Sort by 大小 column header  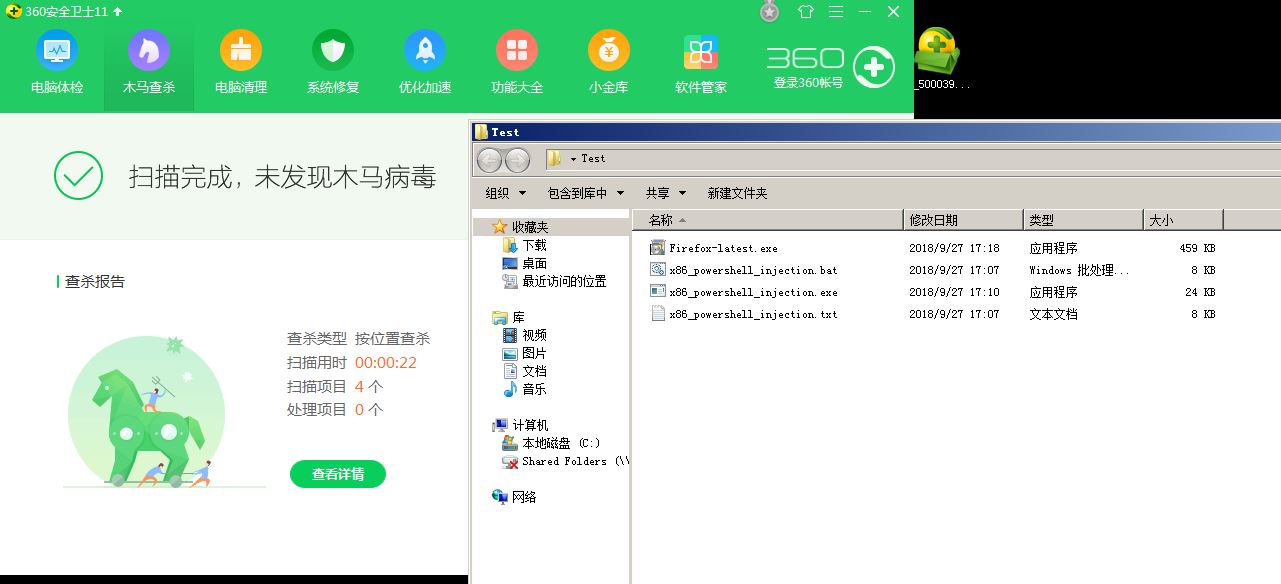click(x=1183, y=220)
